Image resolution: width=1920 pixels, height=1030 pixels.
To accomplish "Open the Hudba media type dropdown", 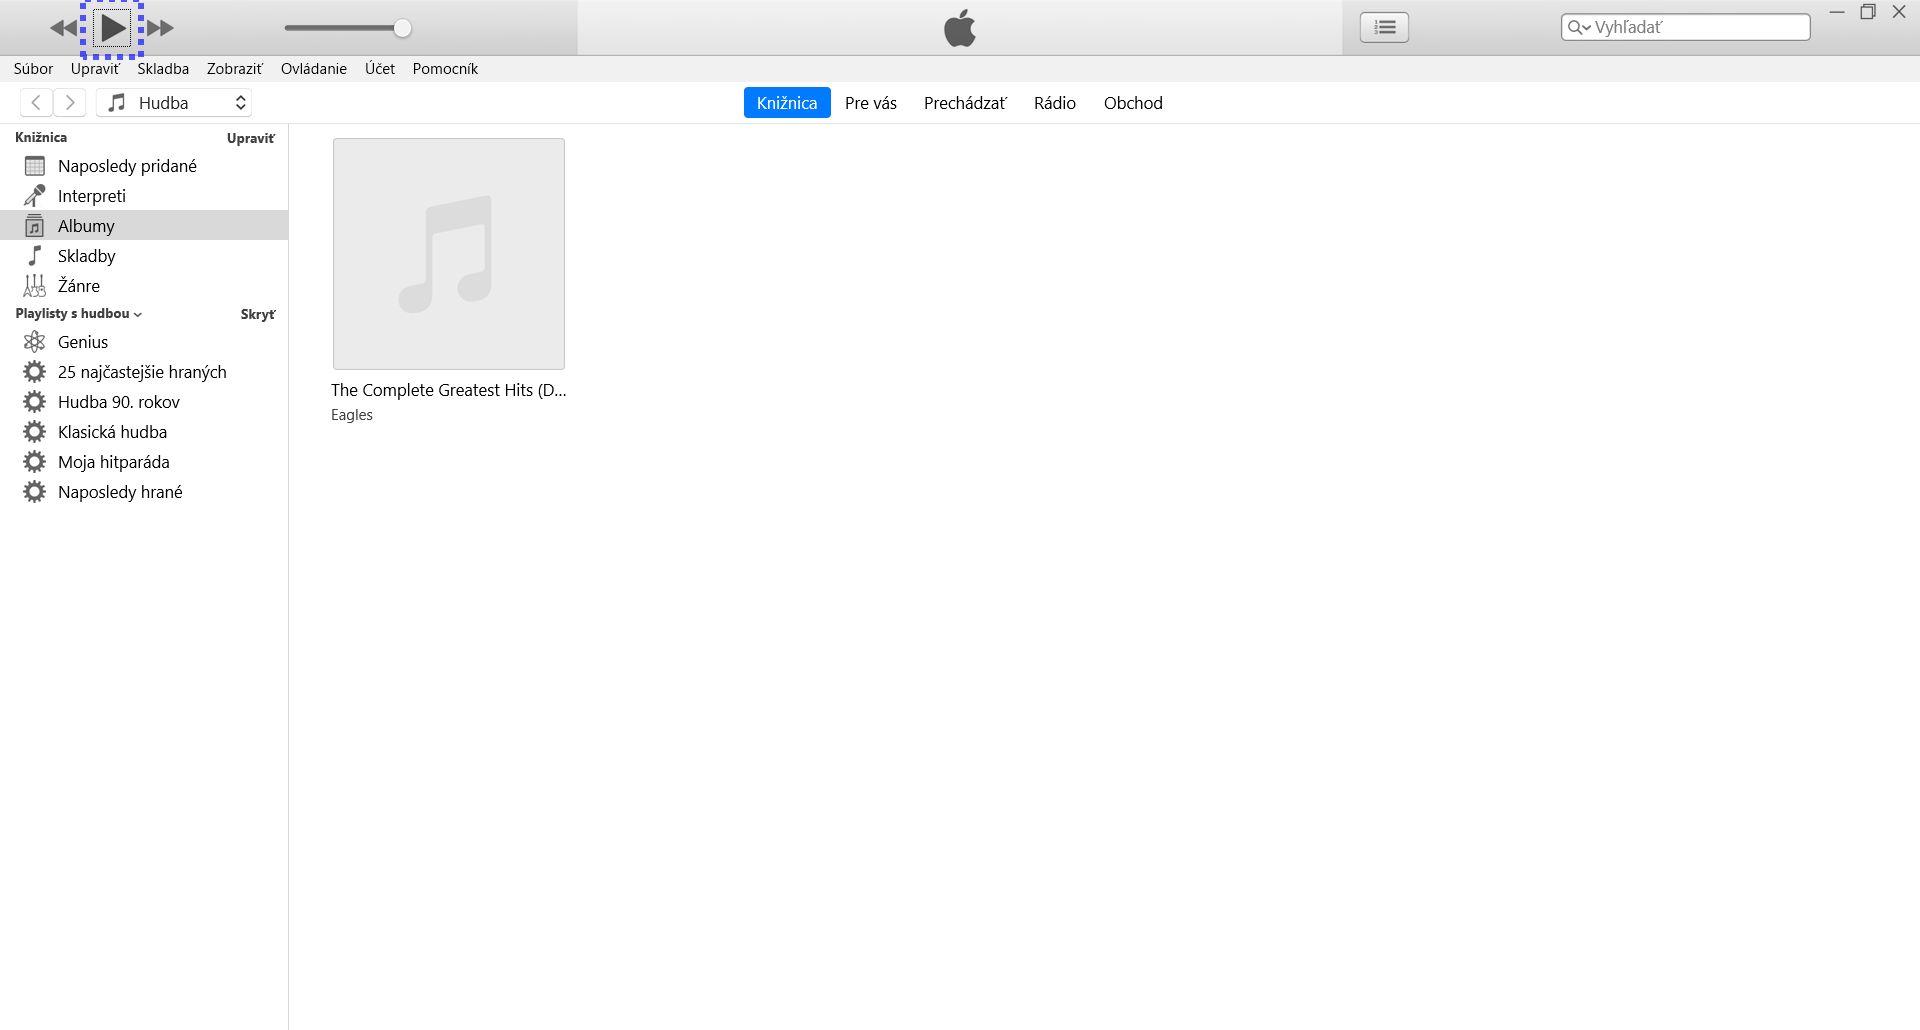I will [x=174, y=102].
